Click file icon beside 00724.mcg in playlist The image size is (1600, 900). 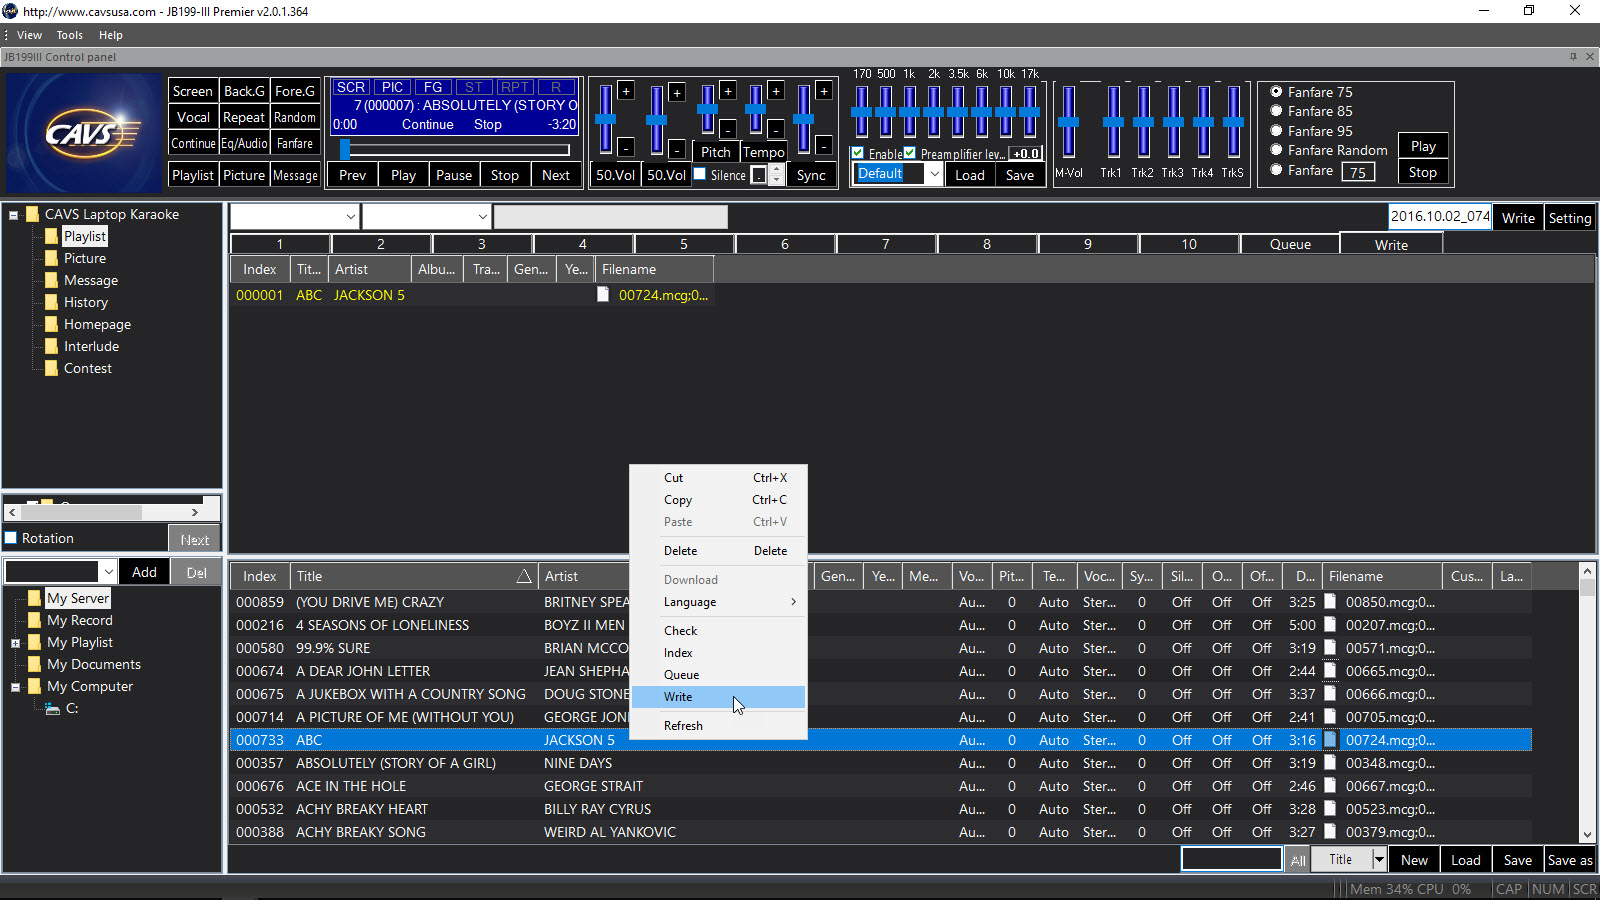point(603,295)
